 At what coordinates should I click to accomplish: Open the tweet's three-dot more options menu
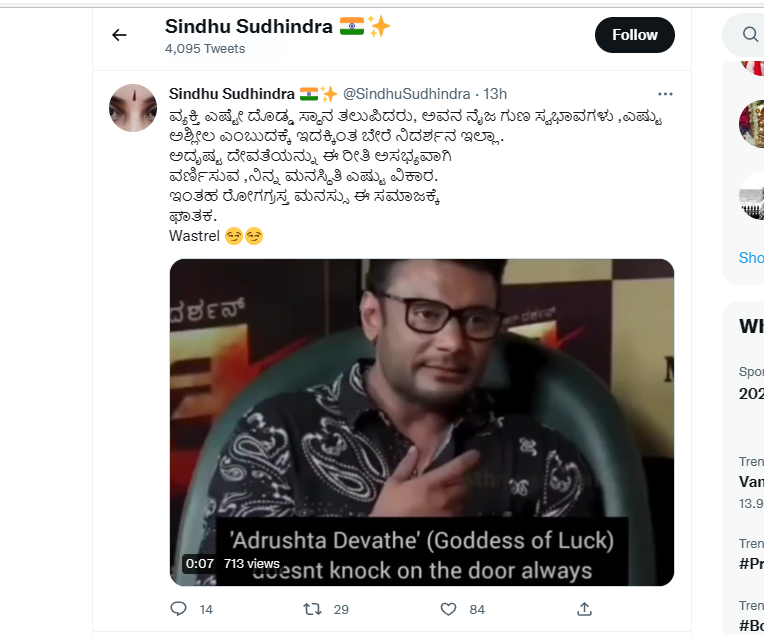coord(665,94)
